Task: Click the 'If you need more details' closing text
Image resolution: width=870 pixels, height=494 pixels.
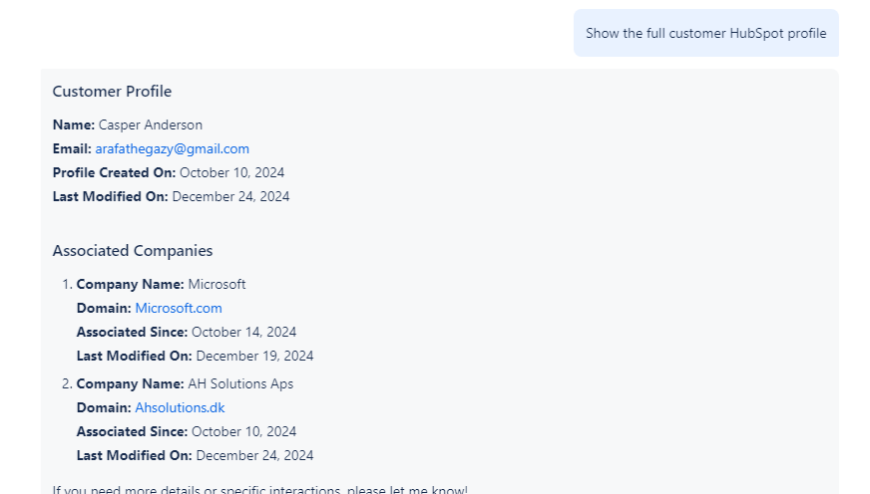Action: click(x=260, y=489)
